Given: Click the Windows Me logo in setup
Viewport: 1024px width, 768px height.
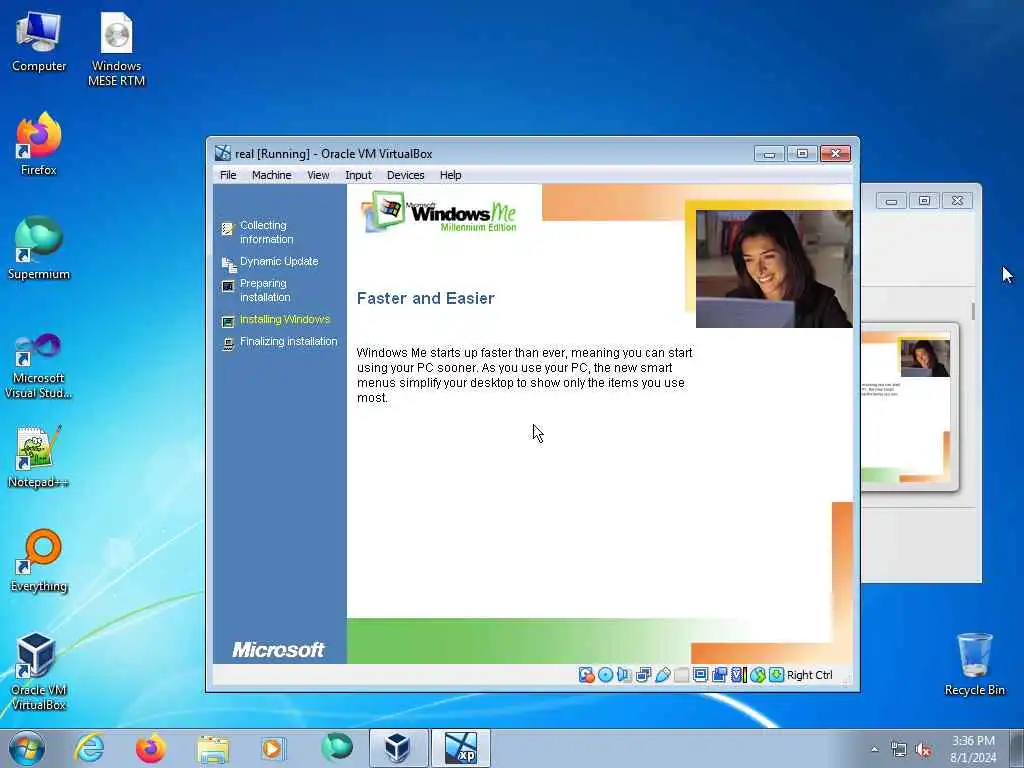Looking at the screenshot, I should click(x=439, y=211).
